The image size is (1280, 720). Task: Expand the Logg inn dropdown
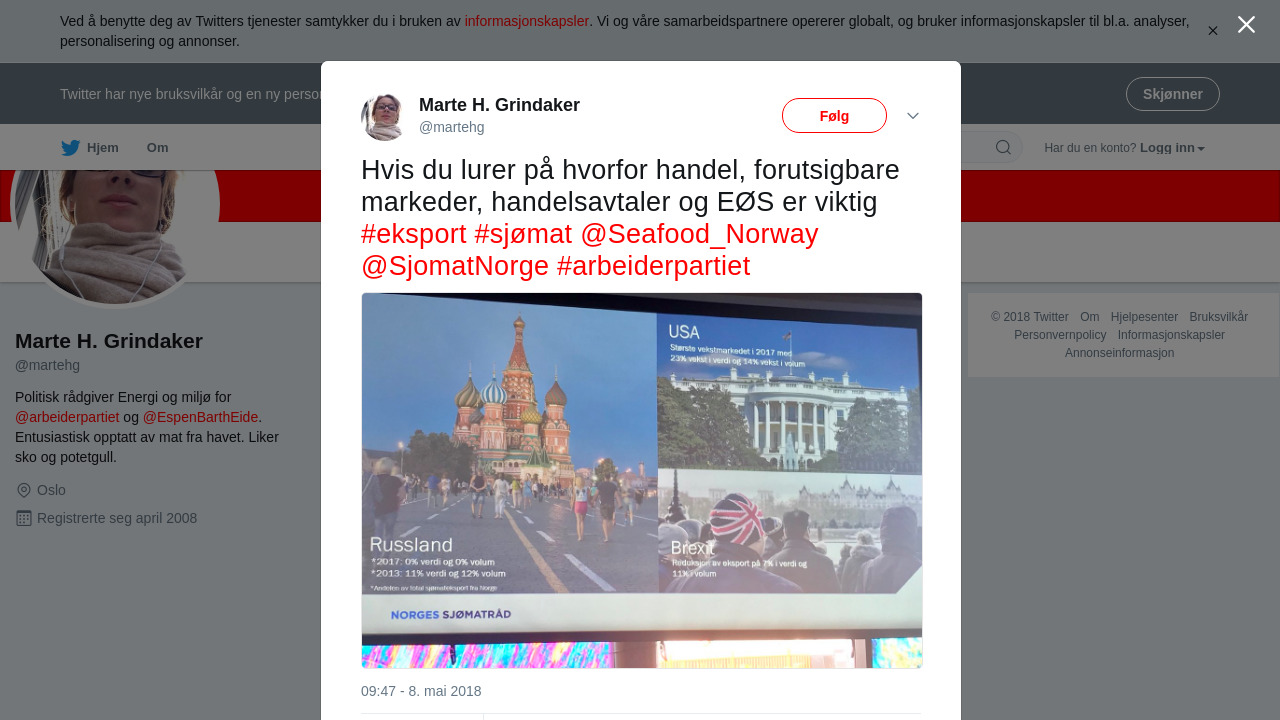point(1172,148)
